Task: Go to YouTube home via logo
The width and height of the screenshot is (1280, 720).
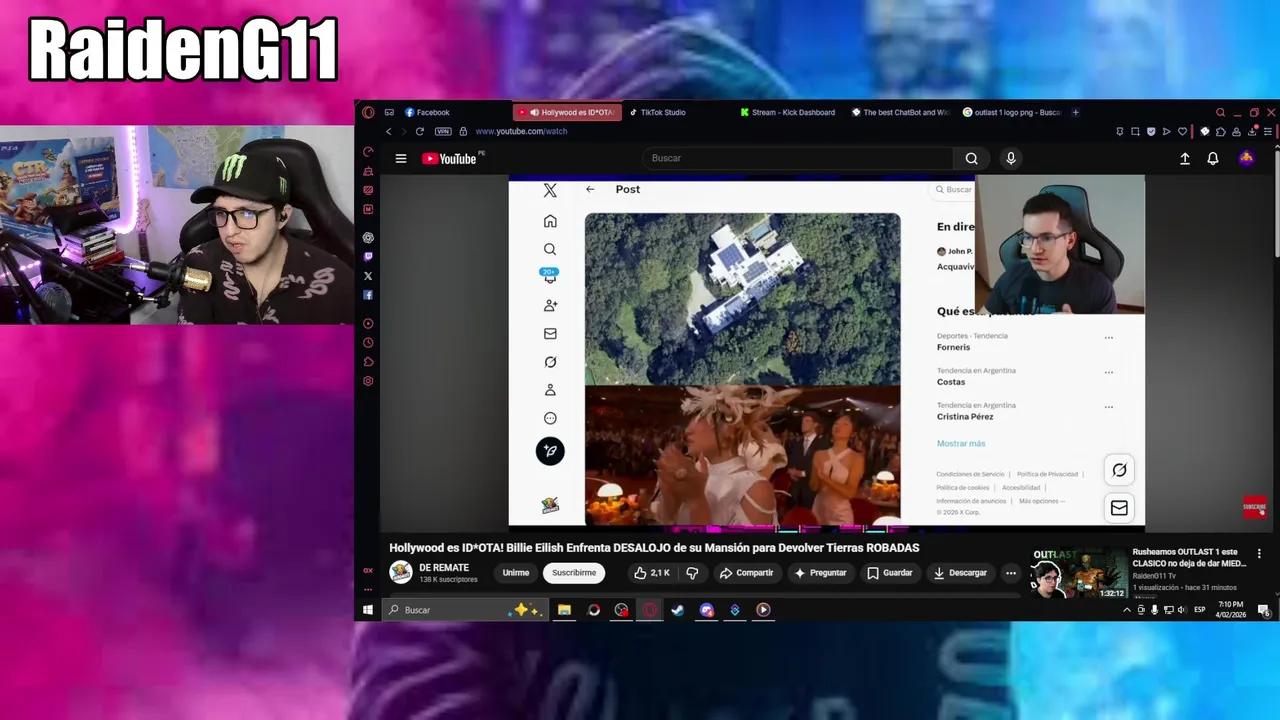Action: click(x=449, y=158)
